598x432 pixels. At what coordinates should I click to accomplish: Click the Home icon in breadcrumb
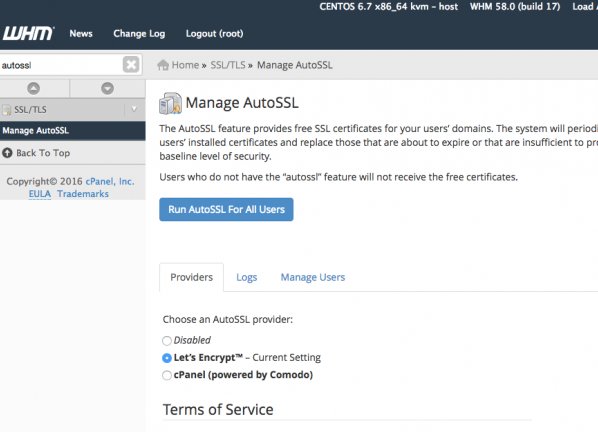pos(163,65)
